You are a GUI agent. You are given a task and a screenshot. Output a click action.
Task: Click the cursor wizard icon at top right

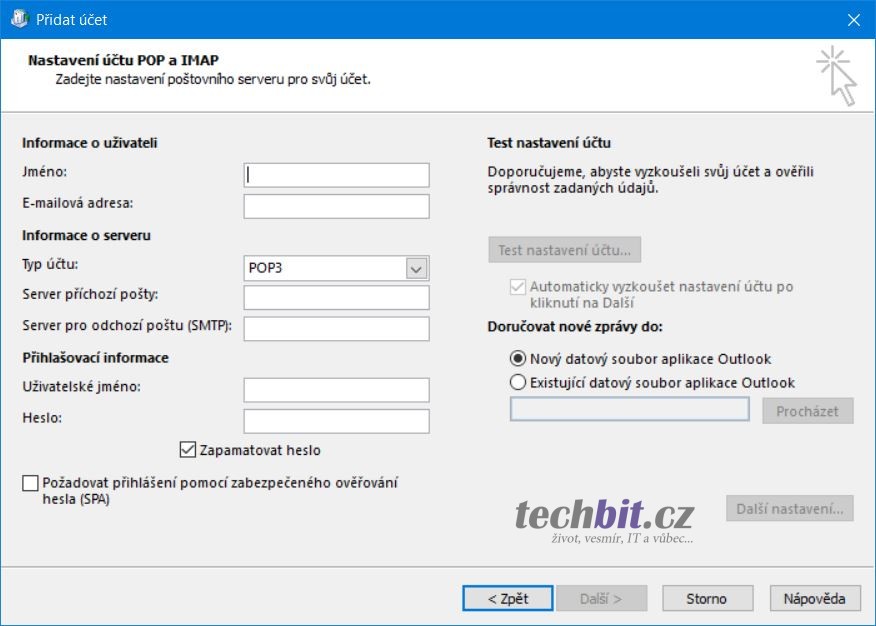(x=836, y=76)
